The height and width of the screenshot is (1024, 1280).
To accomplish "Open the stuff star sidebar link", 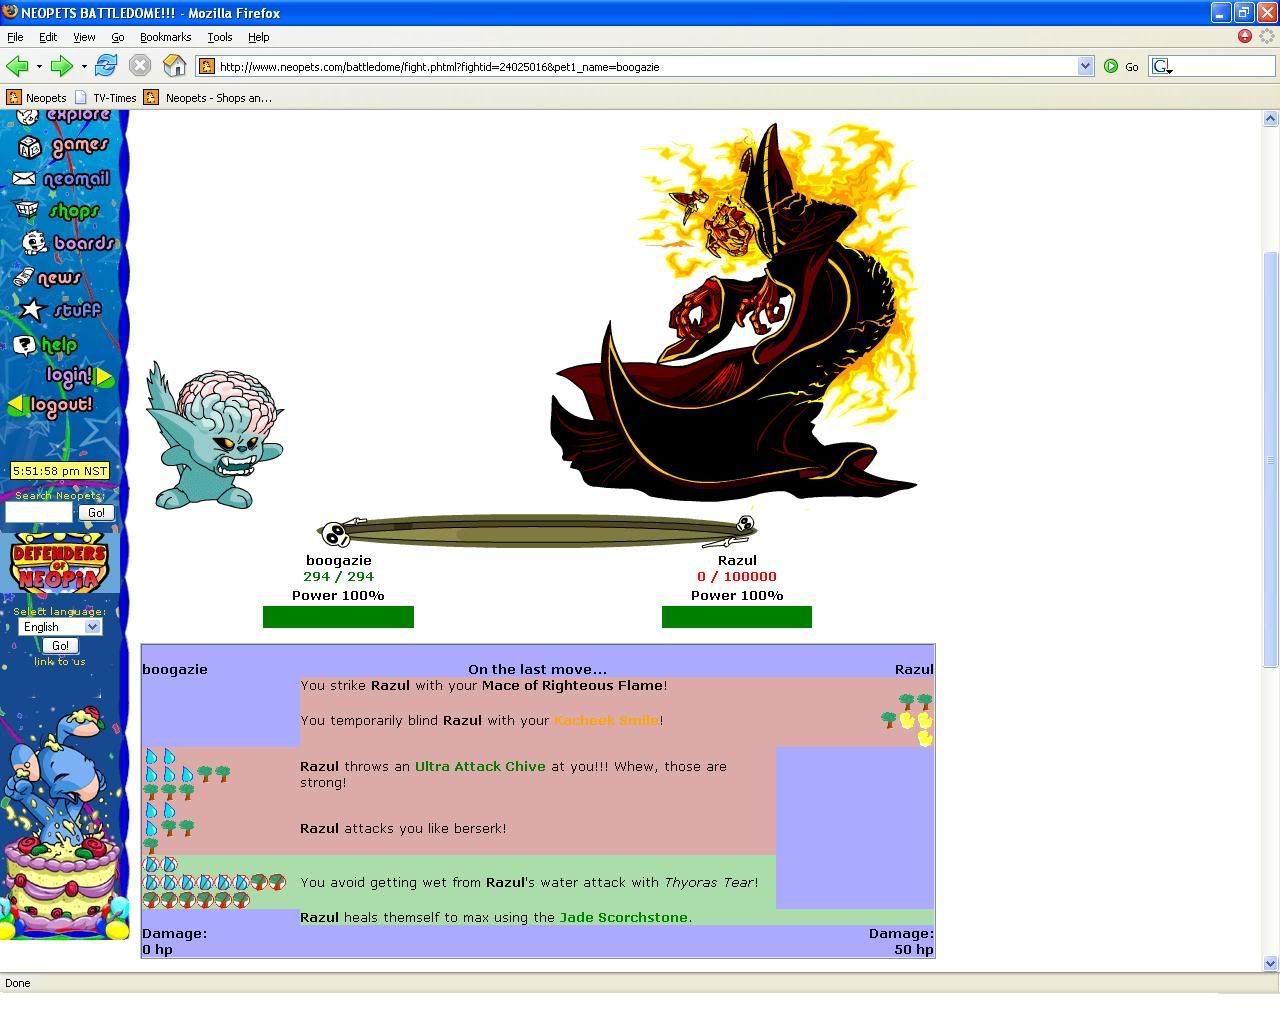I will coord(61,310).
